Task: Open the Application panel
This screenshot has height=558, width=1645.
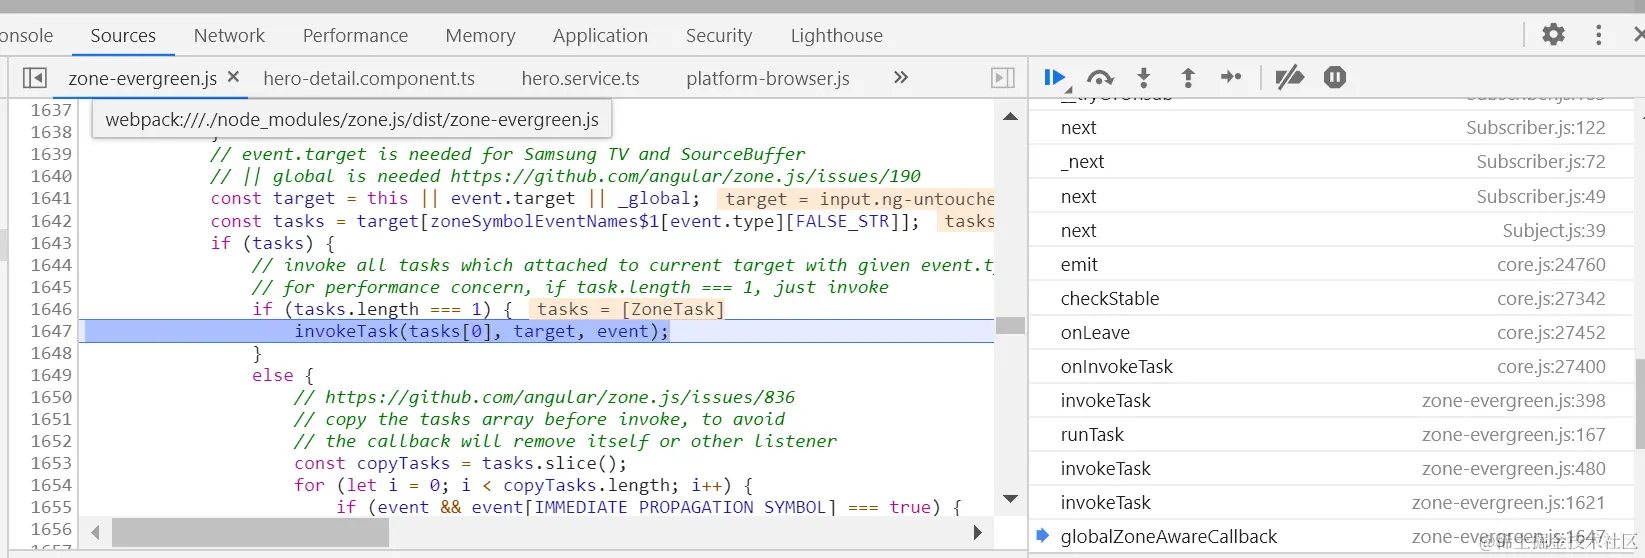Action: (600, 36)
